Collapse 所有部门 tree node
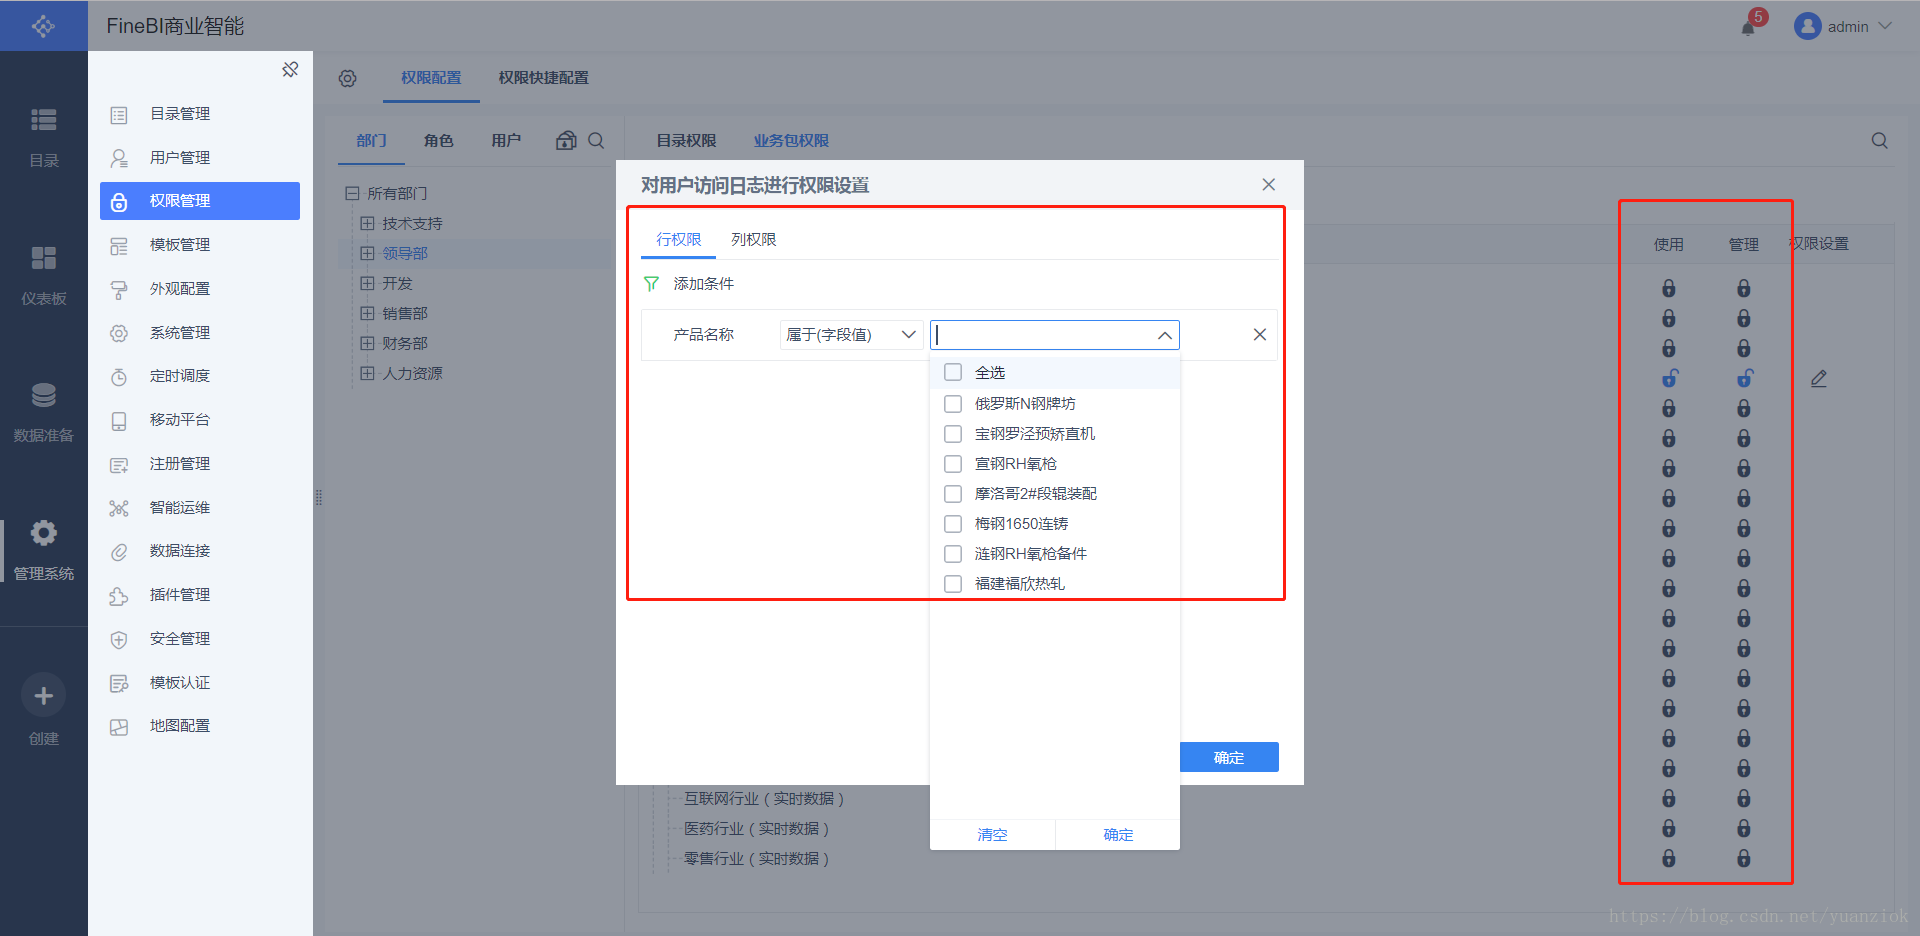This screenshot has height=936, width=1920. click(352, 193)
